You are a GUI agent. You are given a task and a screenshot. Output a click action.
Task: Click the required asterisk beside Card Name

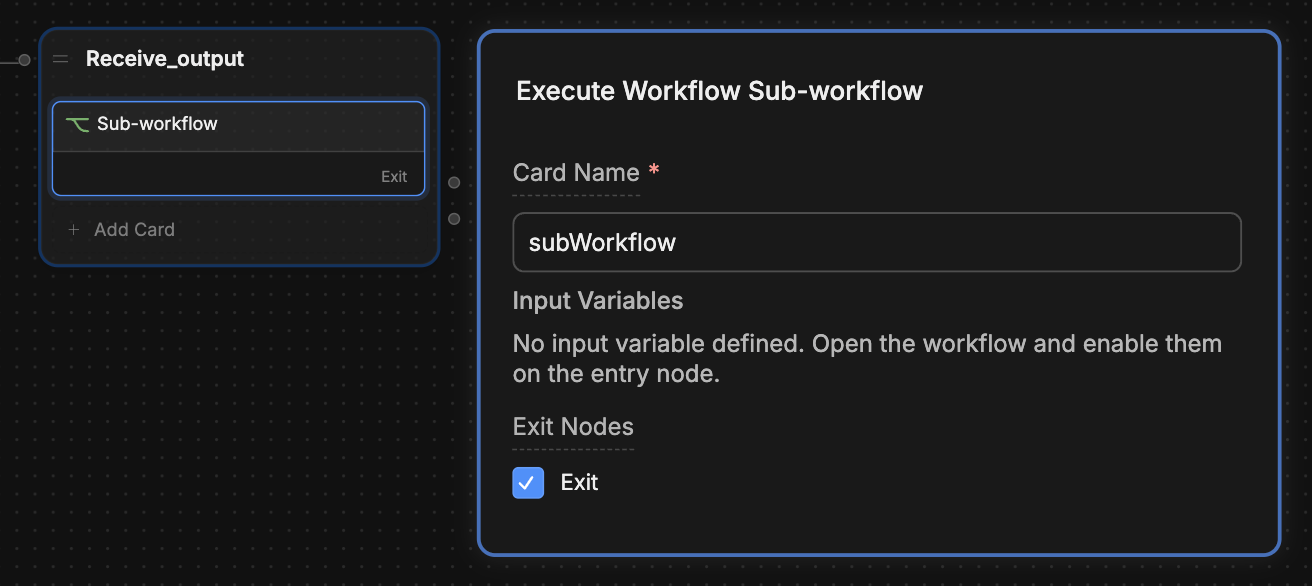(x=652, y=170)
